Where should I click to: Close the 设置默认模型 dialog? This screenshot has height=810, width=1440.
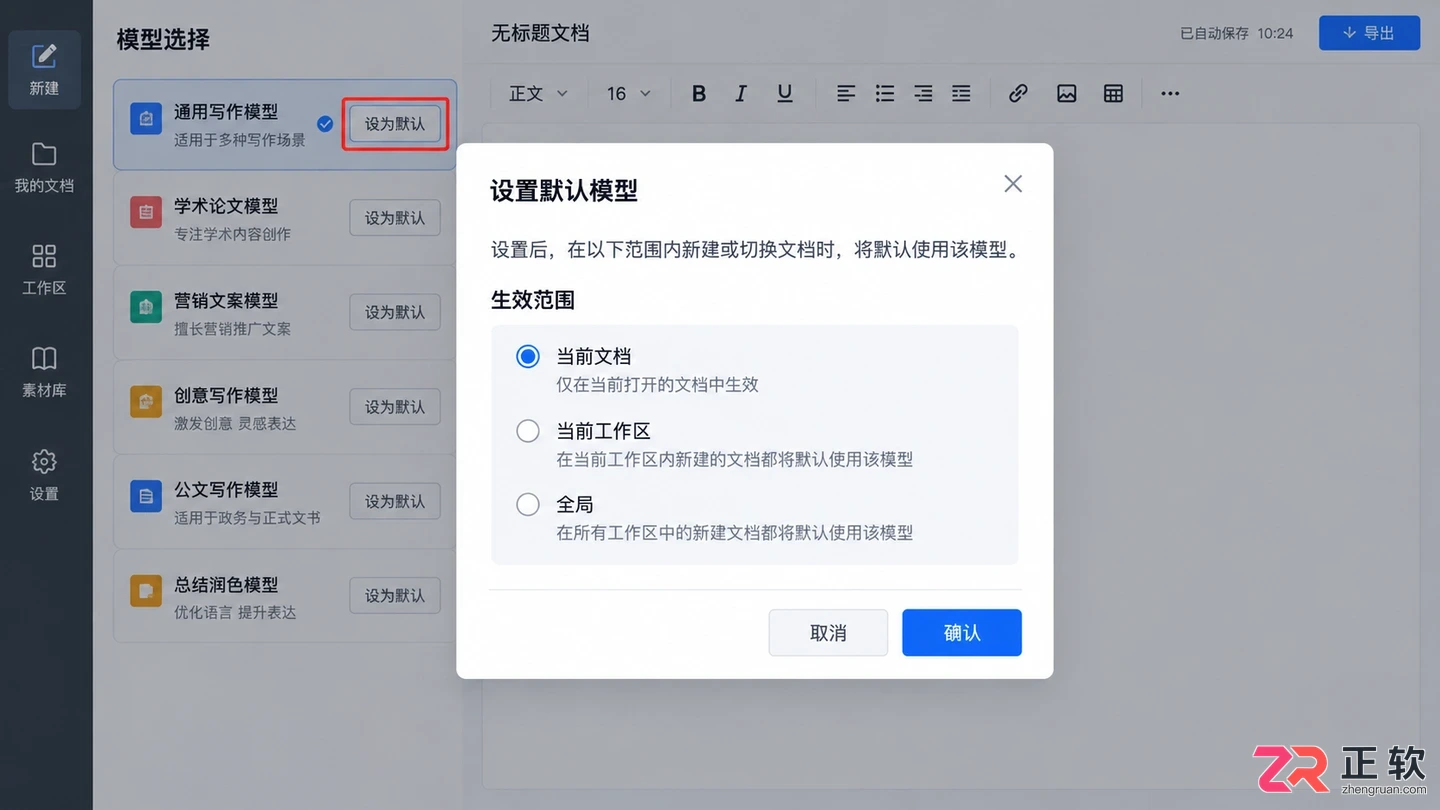(x=1013, y=184)
